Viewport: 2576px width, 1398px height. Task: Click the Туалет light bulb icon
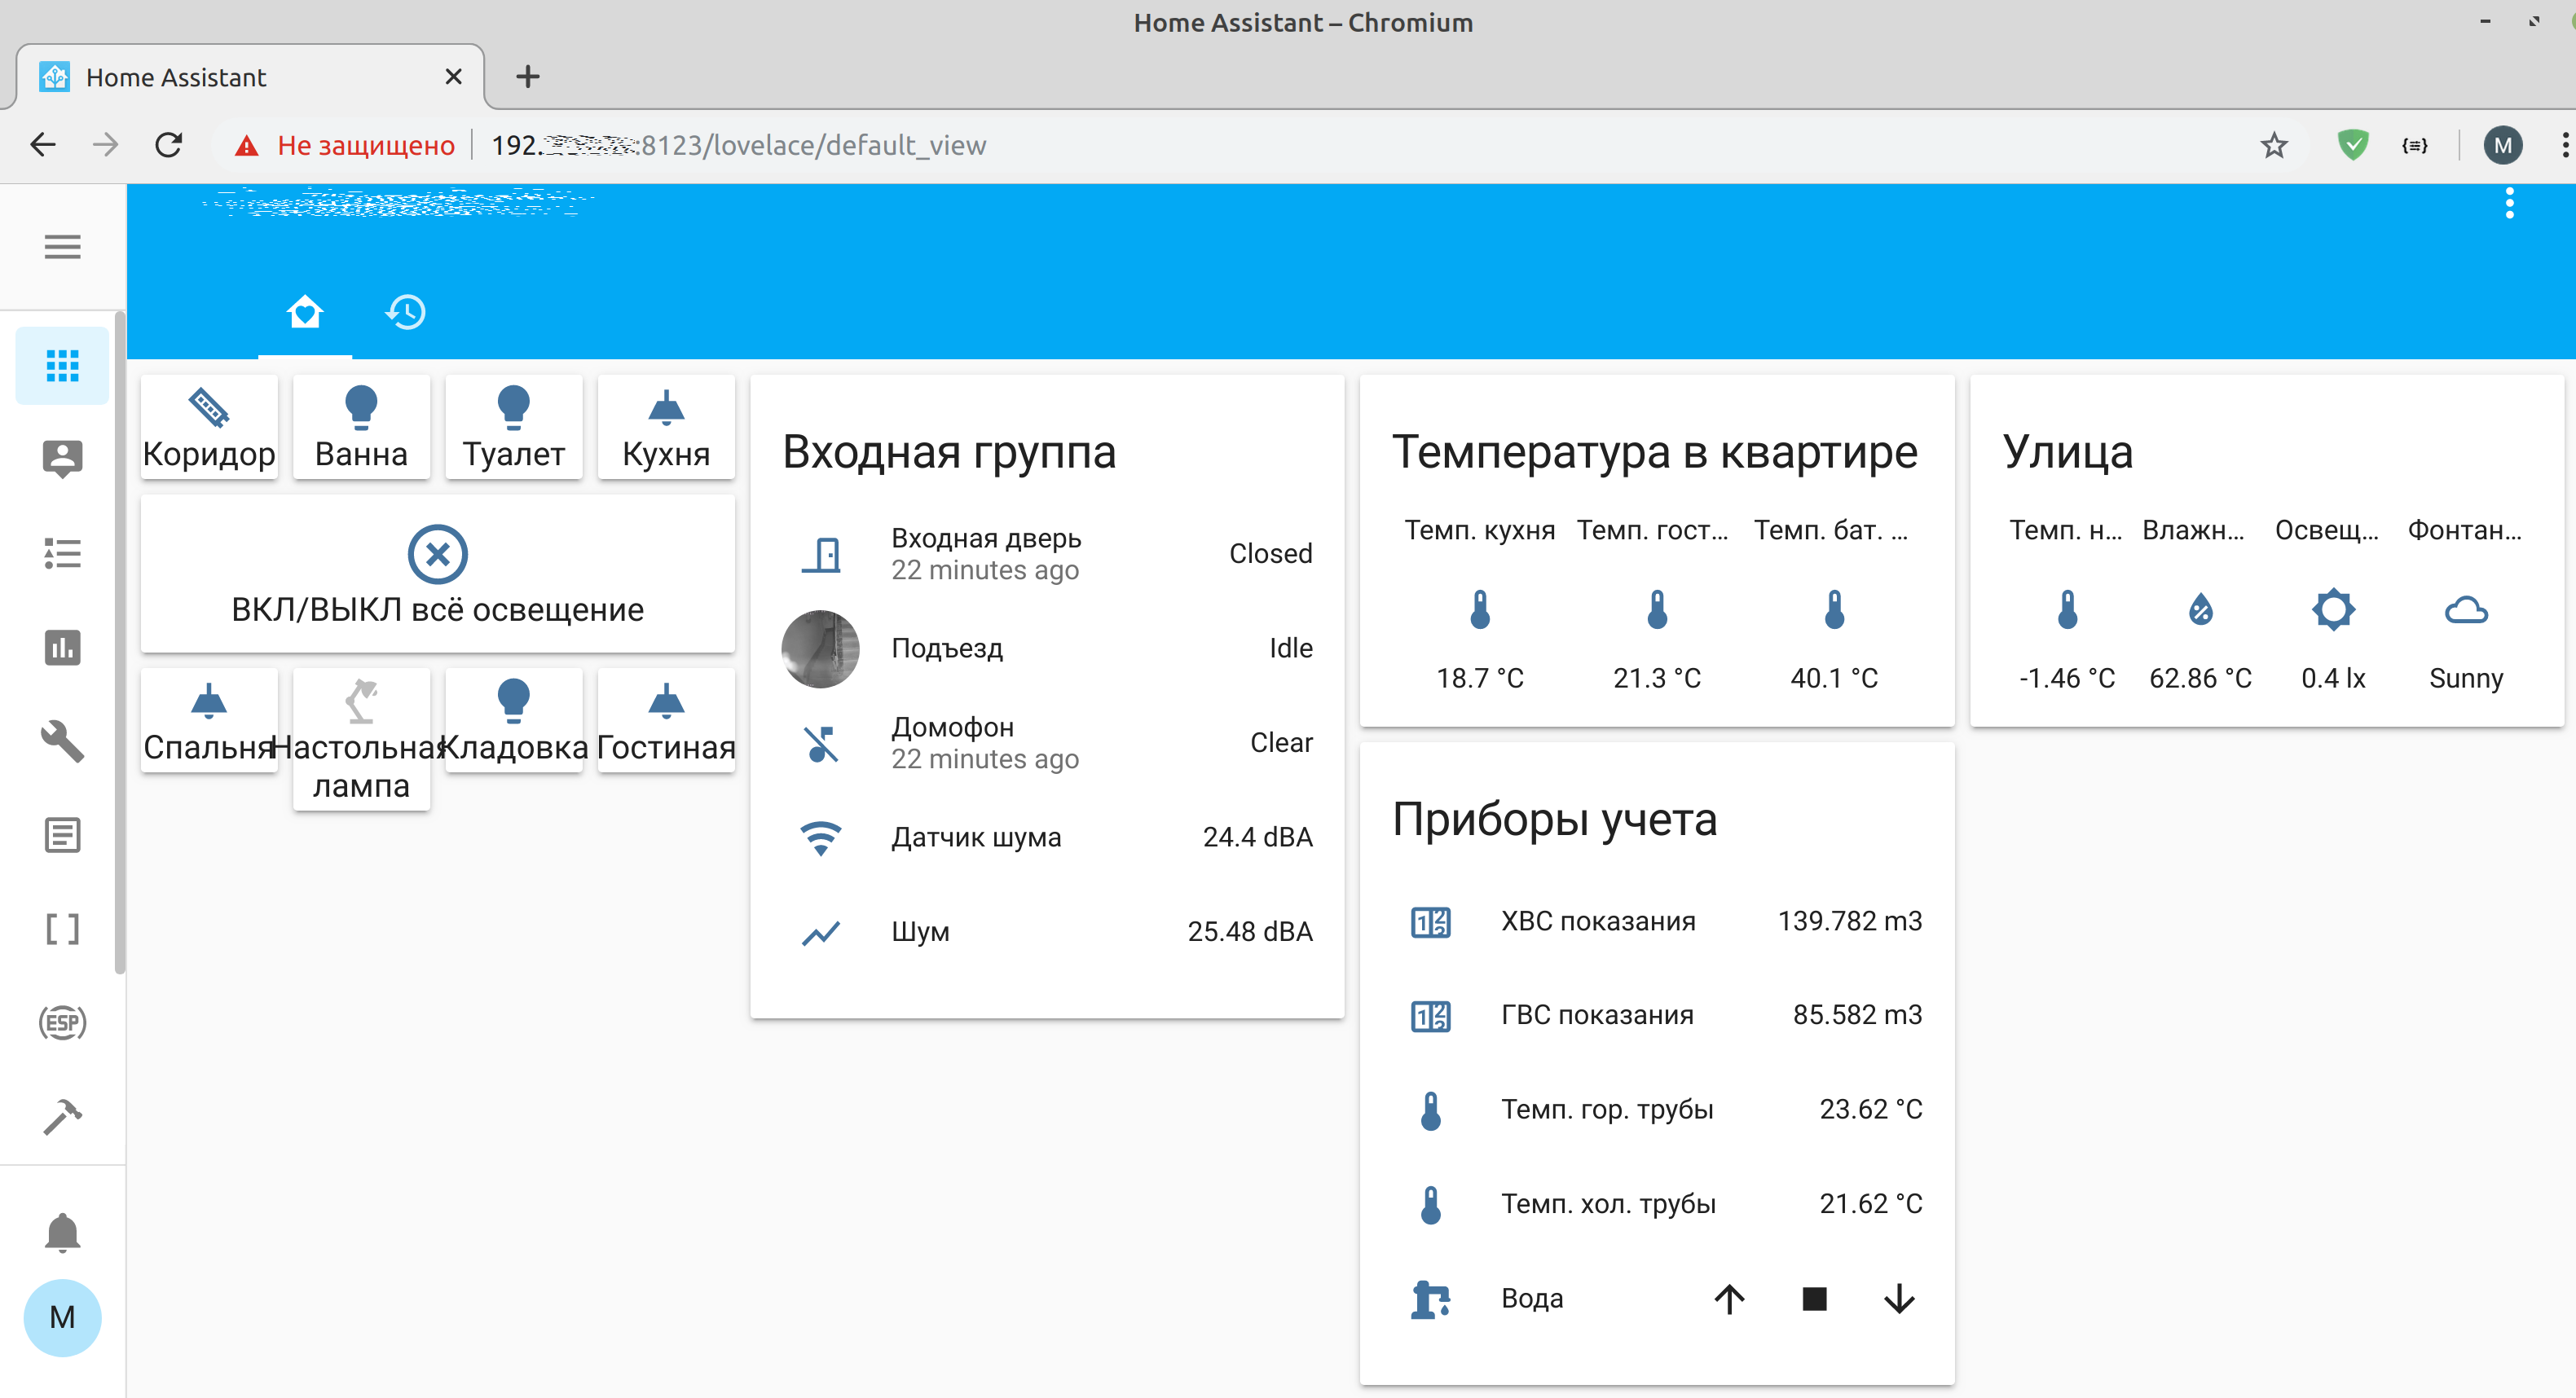[x=513, y=408]
